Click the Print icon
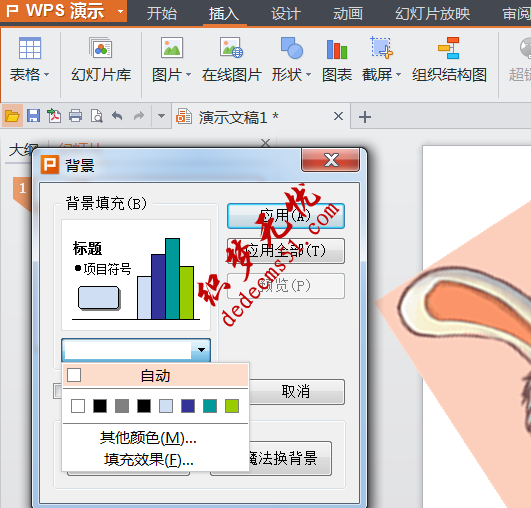The width and height of the screenshot is (531, 508). 75,116
